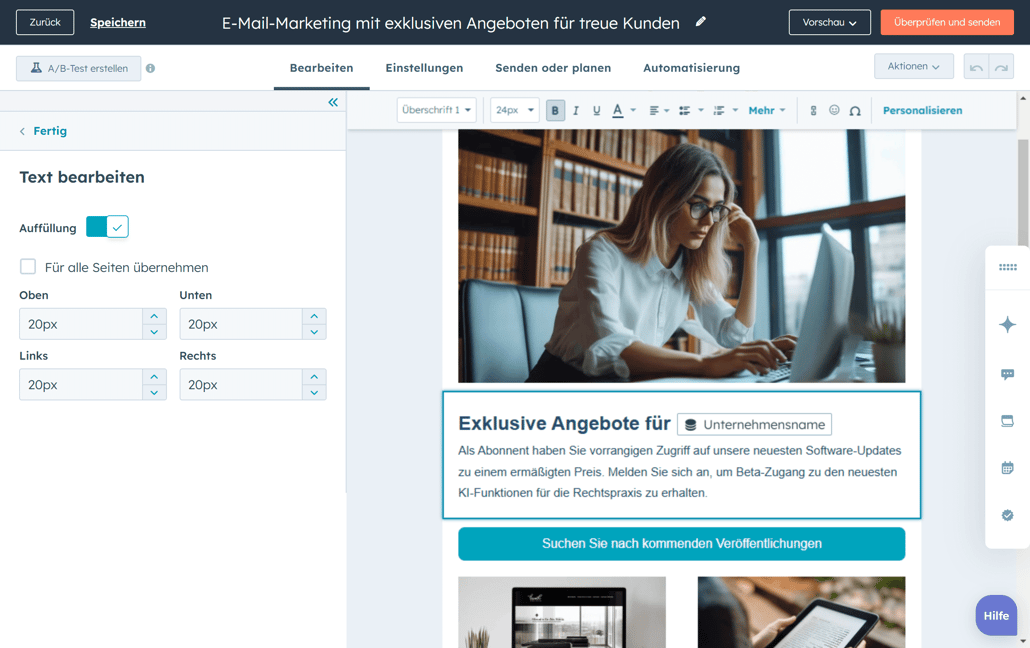Insert a link using the chain icon
1030x648 pixels.
813,110
